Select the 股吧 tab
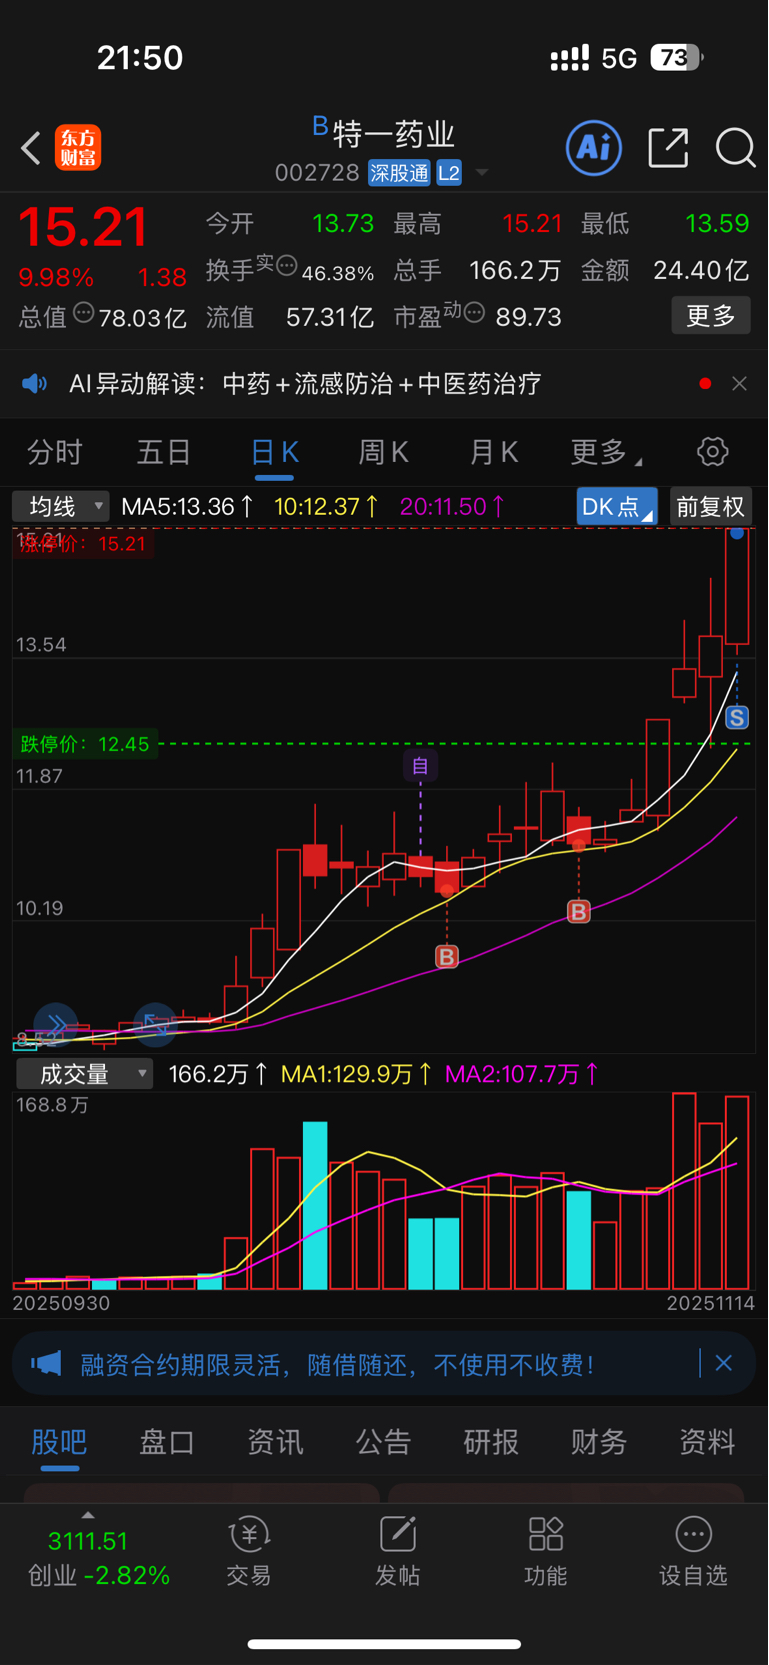The height and width of the screenshot is (1665, 769). click(59, 1442)
